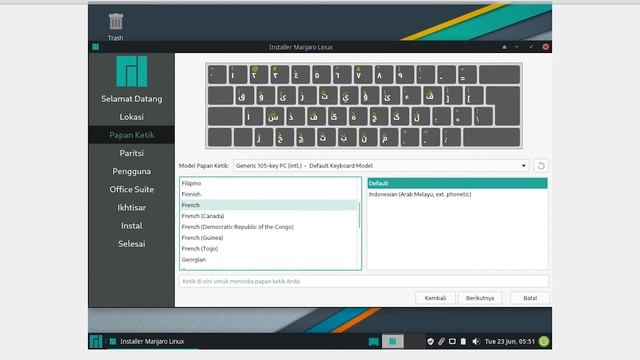Viewport: 640px width, 360px height.
Task: Open the clock showing Tue 23 Jun, 05:51
Action: point(509,341)
